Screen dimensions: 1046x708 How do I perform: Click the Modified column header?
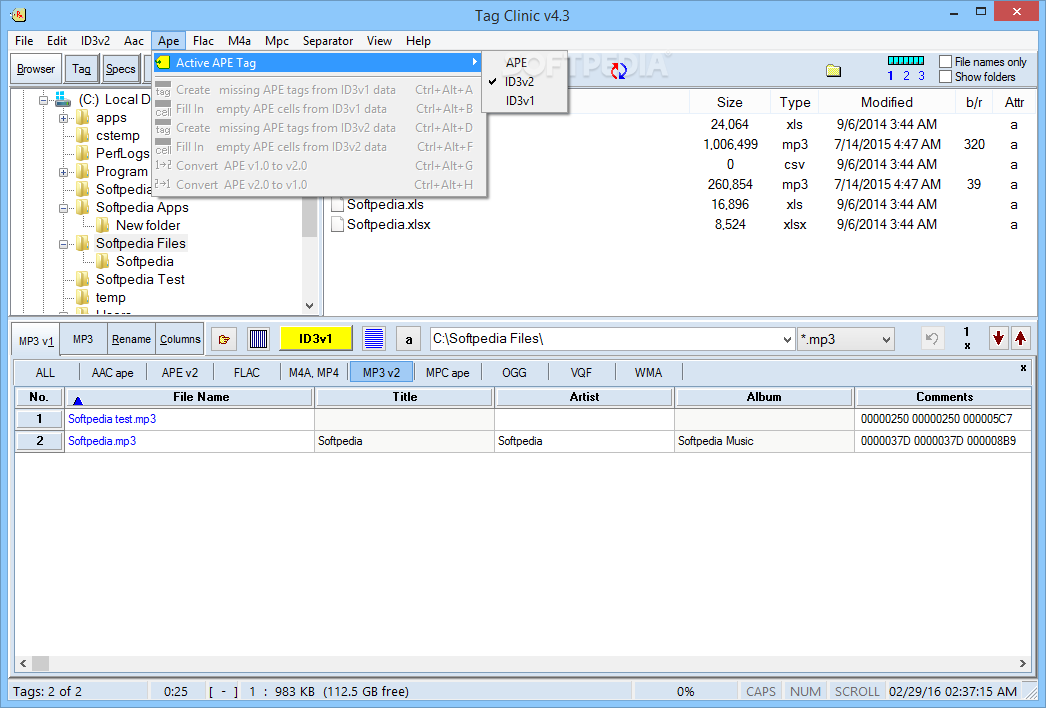tap(887, 102)
